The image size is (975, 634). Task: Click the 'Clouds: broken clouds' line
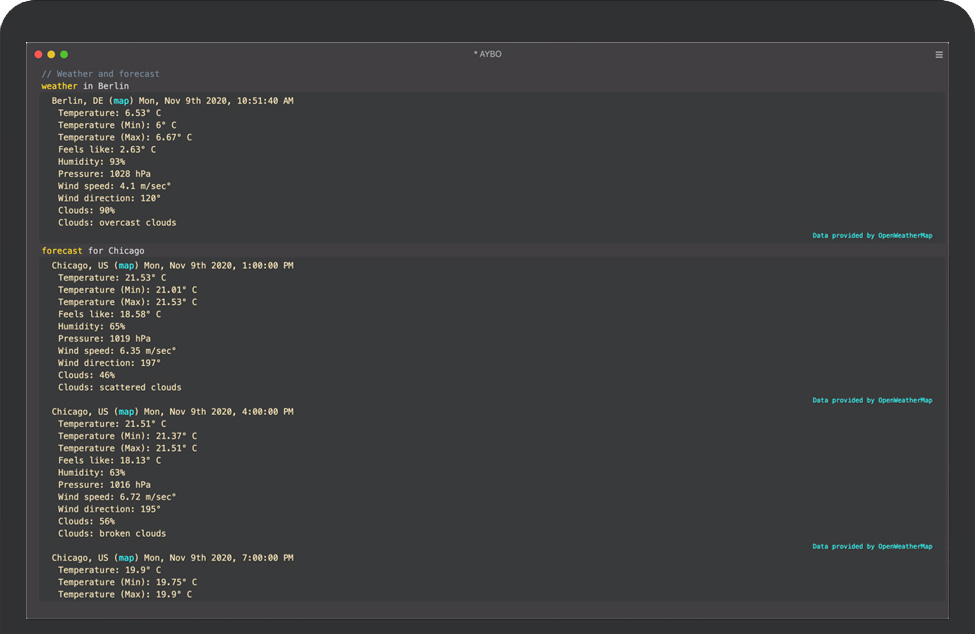[x=112, y=534]
